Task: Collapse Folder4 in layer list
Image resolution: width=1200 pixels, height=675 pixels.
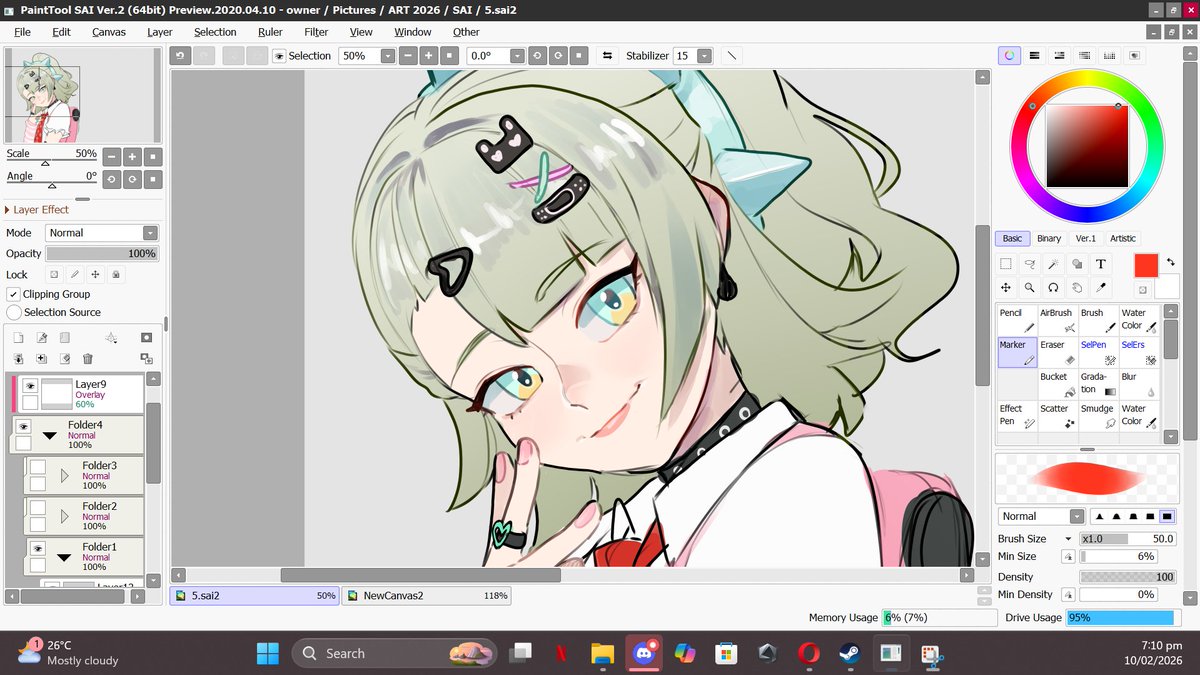Action: pos(49,435)
